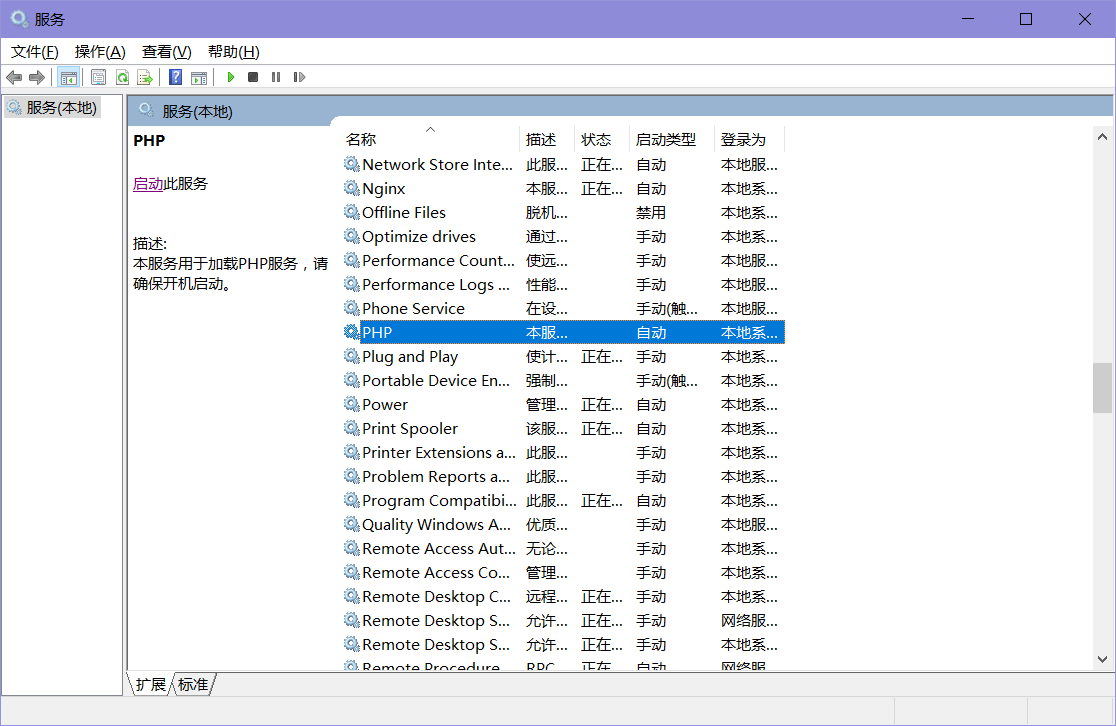1116x726 pixels.
Task: Click the Offline Files gear icon
Action: click(x=352, y=212)
